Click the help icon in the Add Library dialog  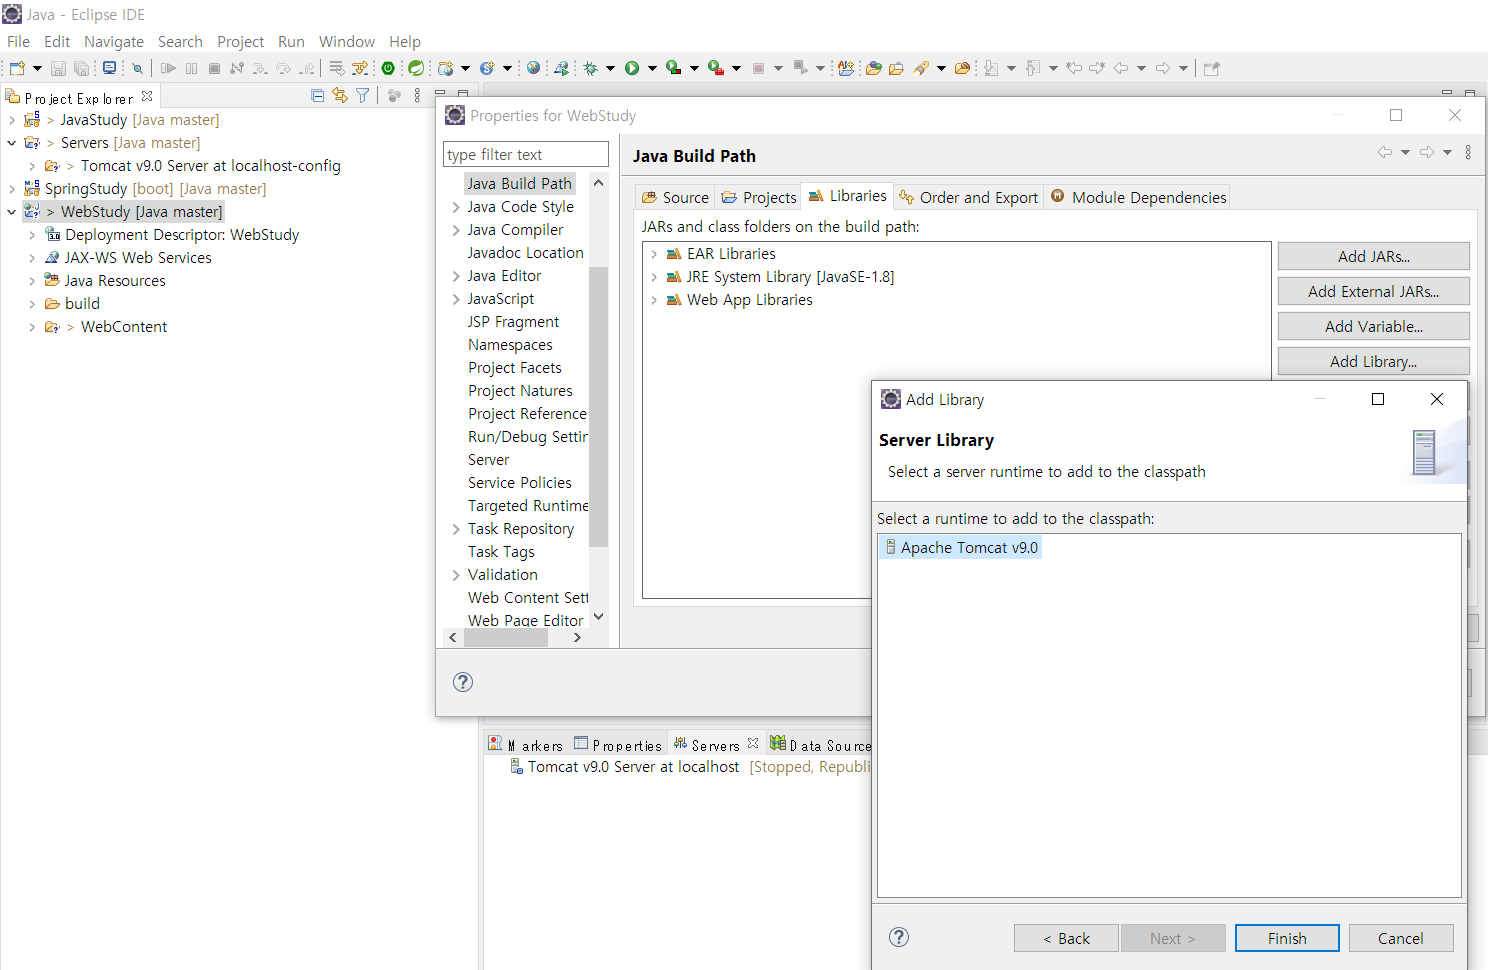coord(899,937)
